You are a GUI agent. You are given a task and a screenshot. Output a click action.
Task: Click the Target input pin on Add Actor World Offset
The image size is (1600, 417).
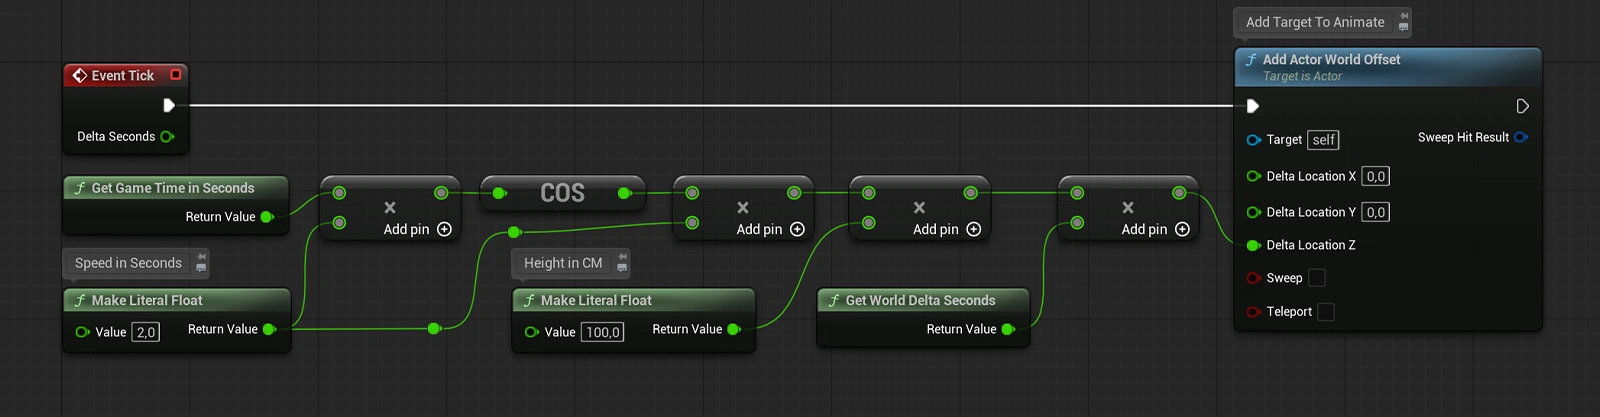1253,140
